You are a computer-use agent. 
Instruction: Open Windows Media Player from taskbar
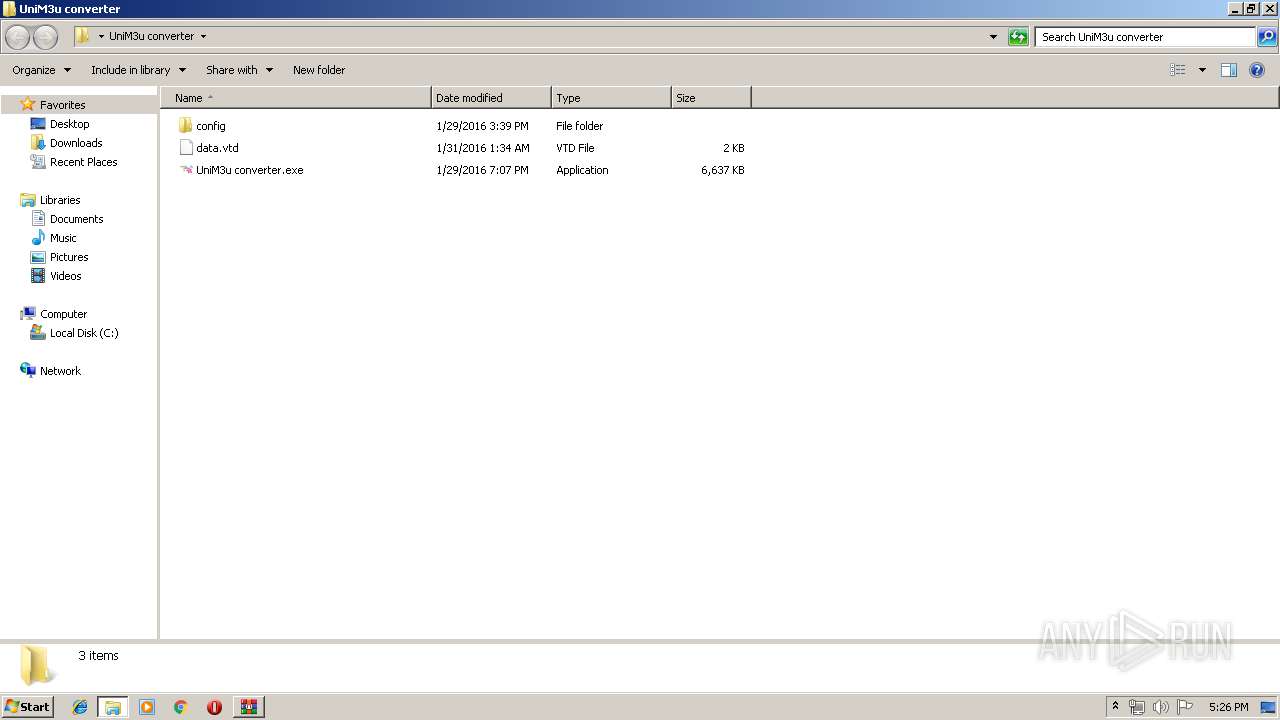(x=147, y=707)
